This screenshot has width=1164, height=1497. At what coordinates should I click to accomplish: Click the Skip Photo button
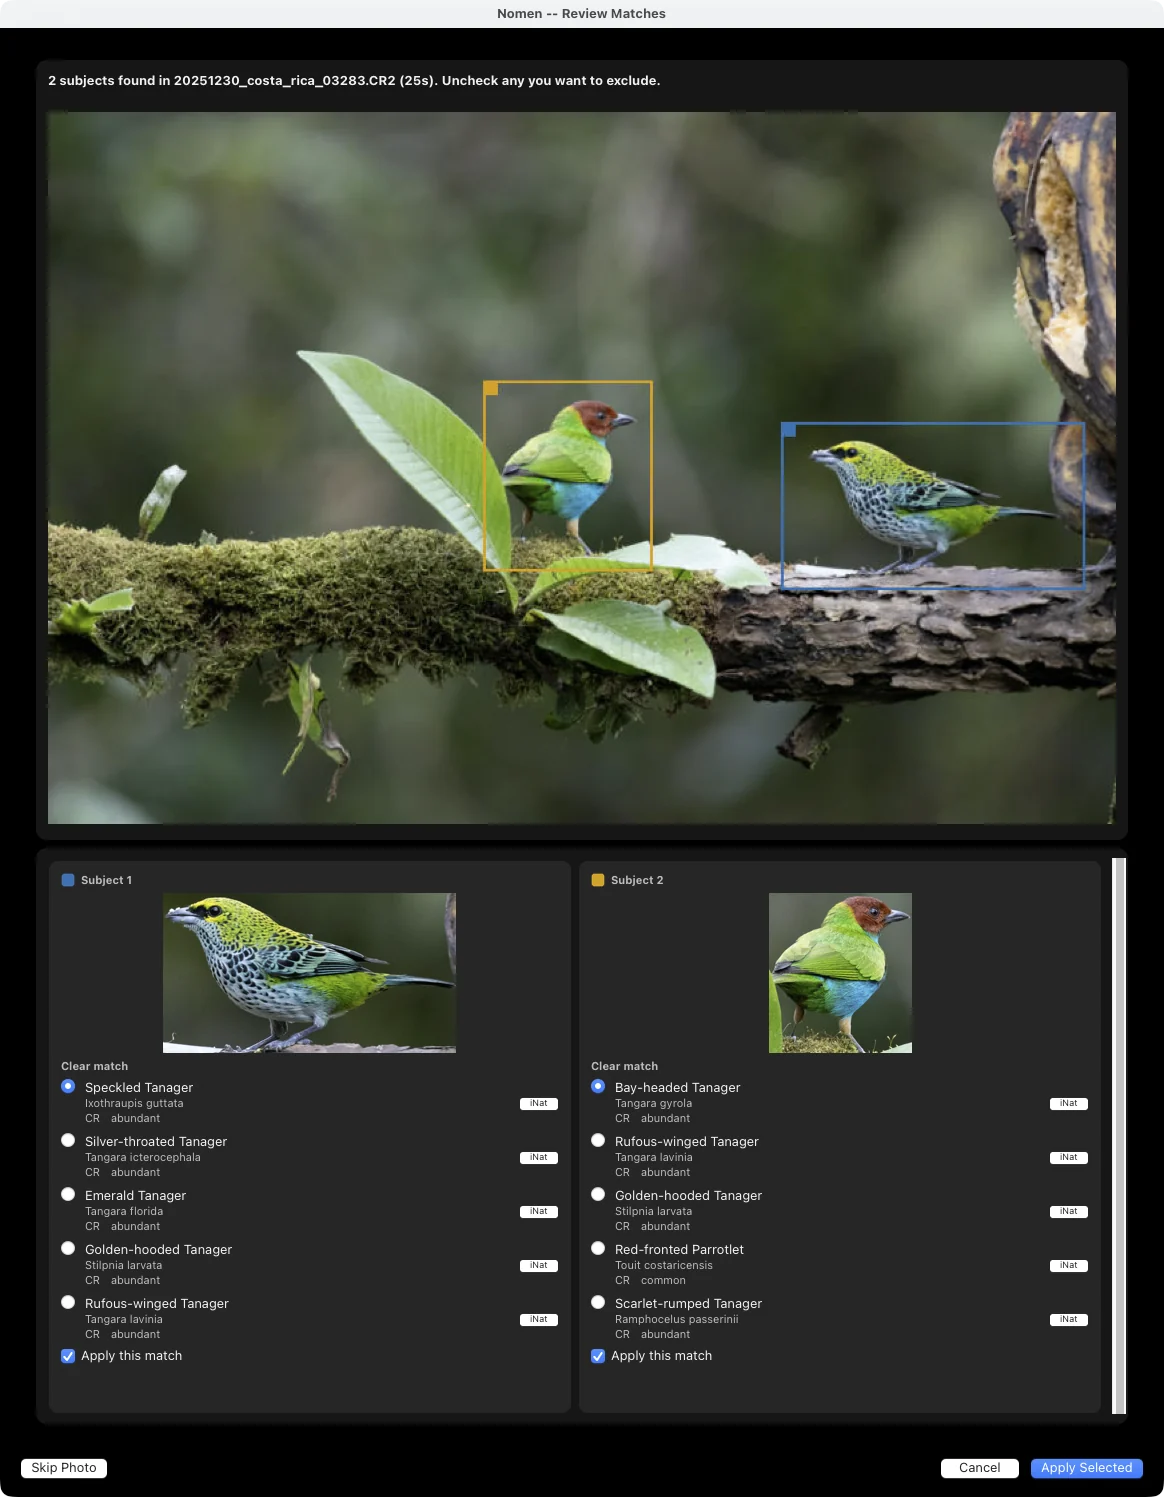64,1468
